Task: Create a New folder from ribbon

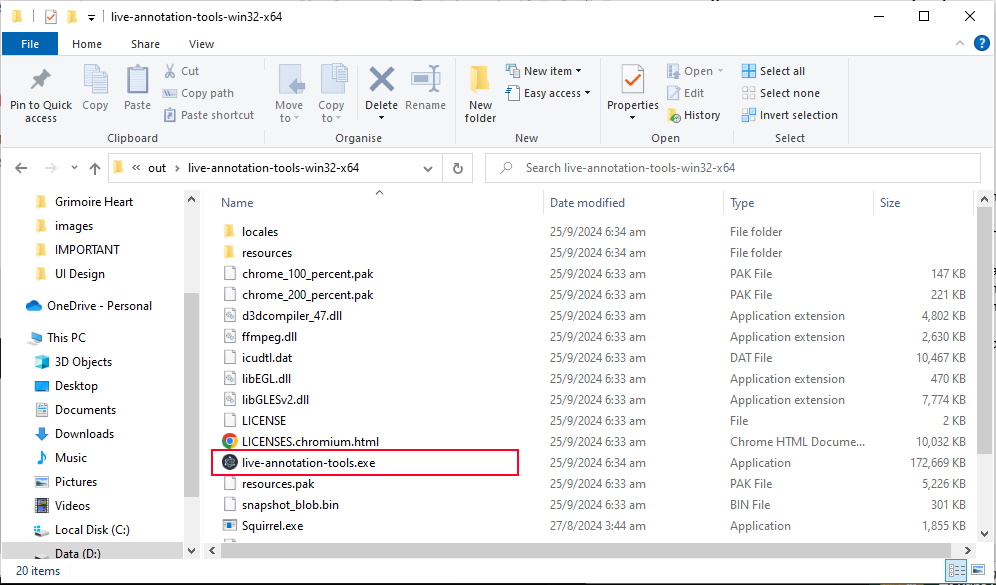Action: click(x=481, y=94)
